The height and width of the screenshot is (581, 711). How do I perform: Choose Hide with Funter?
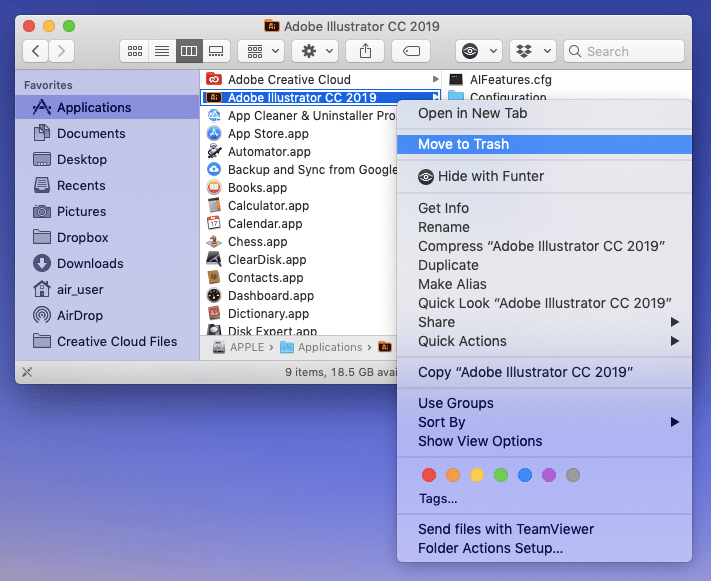(x=544, y=176)
